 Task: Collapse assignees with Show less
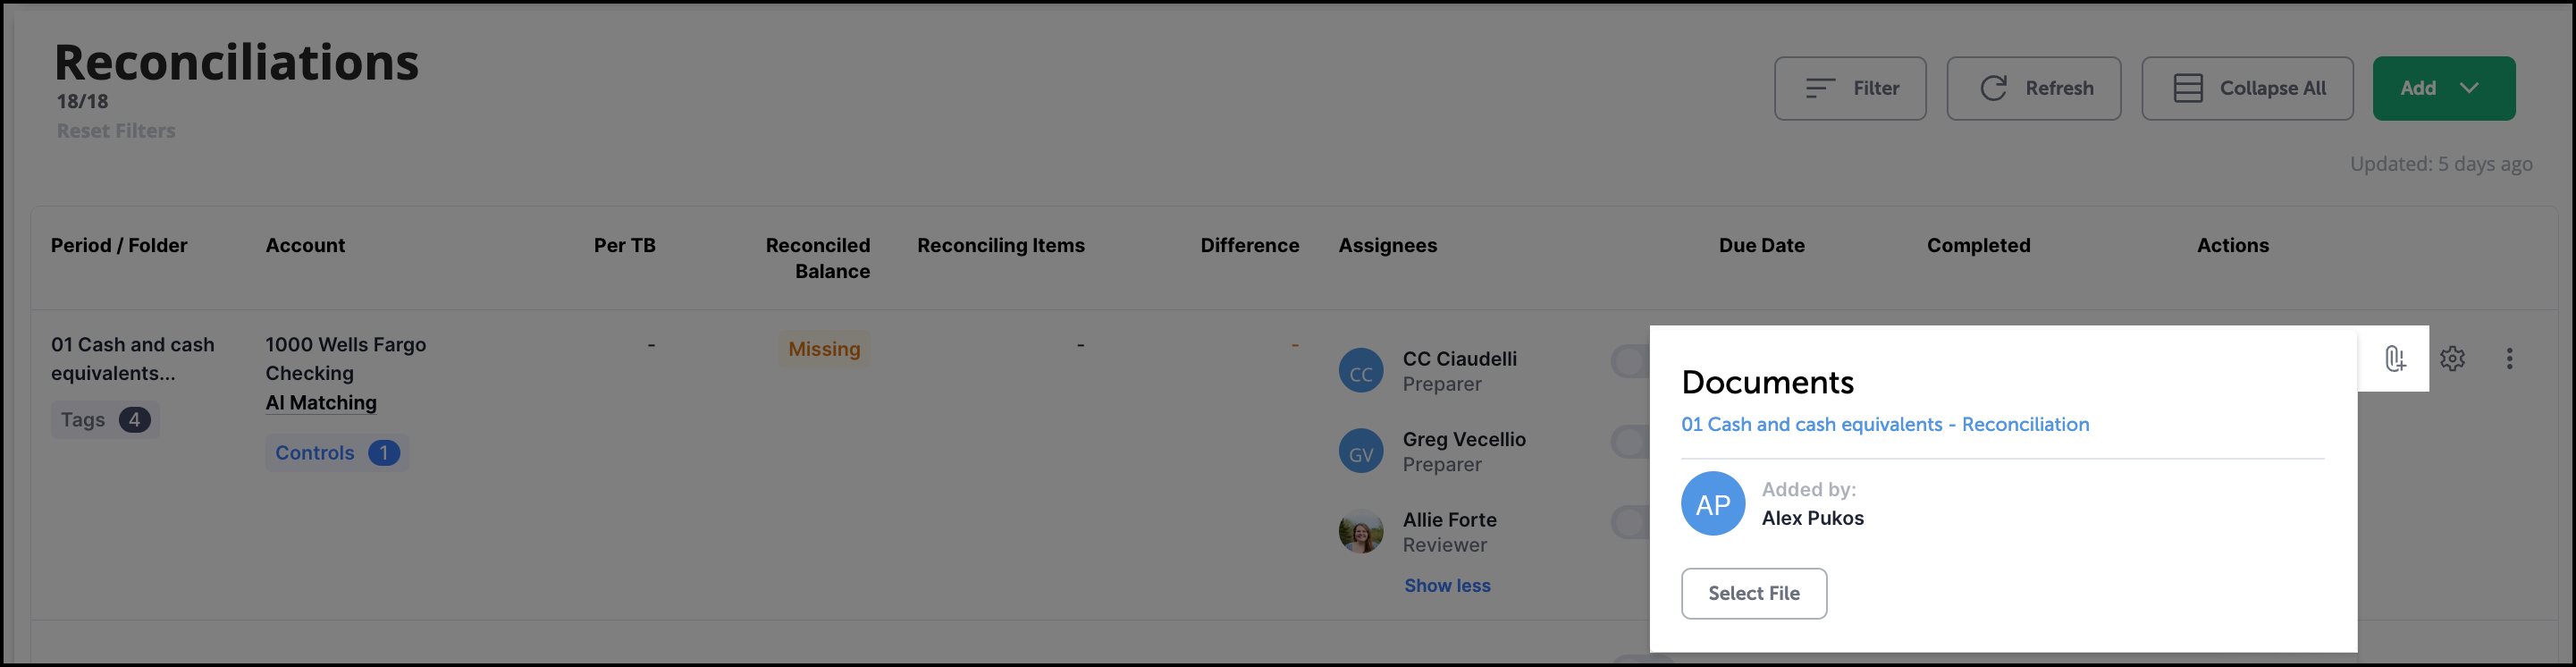[1446, 586]
